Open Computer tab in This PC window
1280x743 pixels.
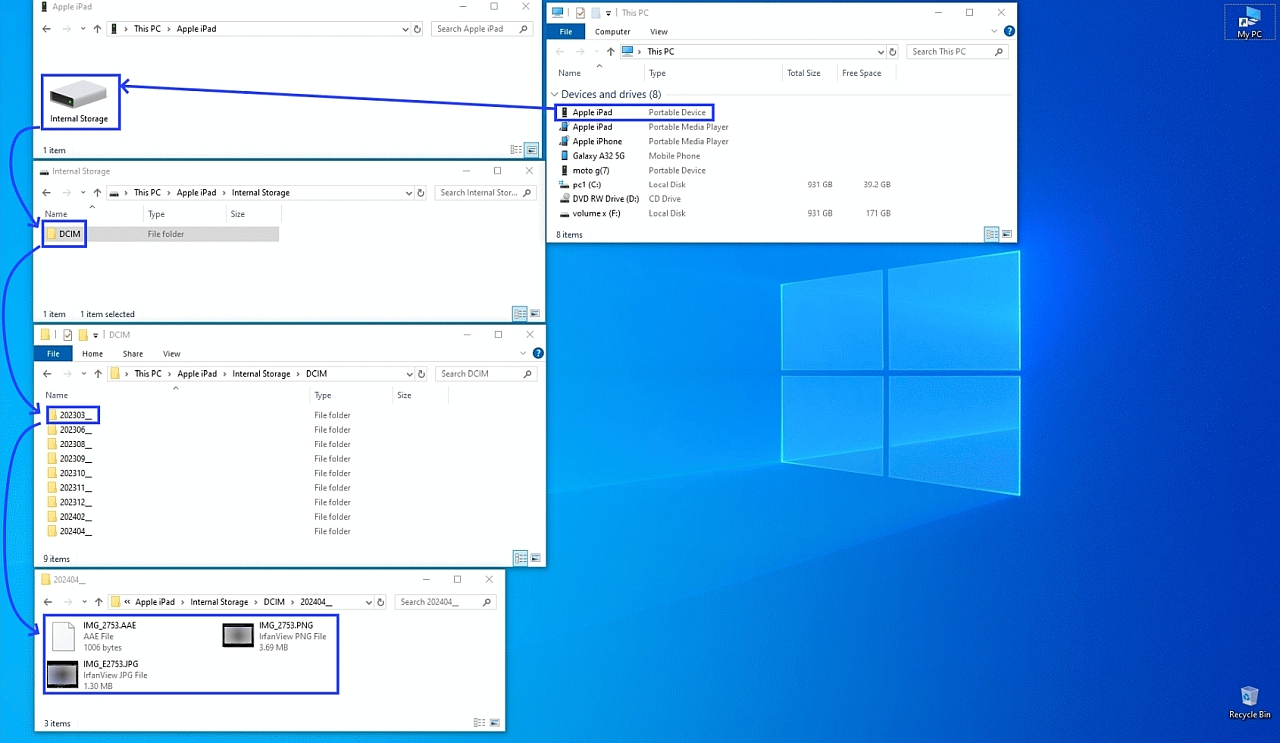612,32
